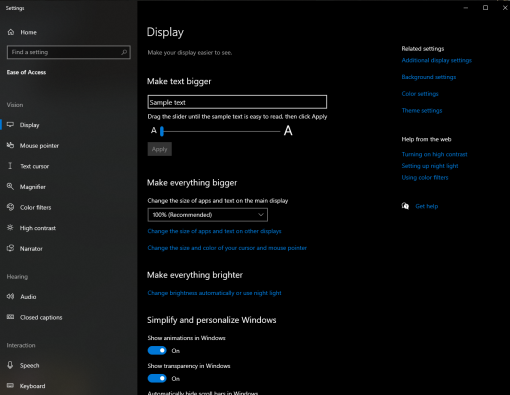Screen dimensions: 510x395
Task: Open Color settings link
Action: 420,94
